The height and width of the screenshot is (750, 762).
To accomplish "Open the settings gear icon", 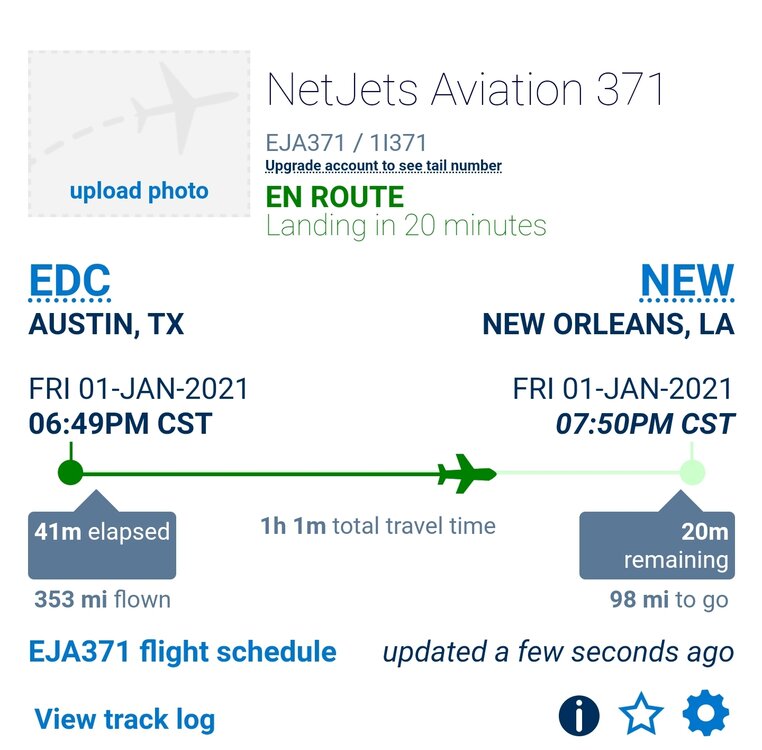I will [706, 715].
